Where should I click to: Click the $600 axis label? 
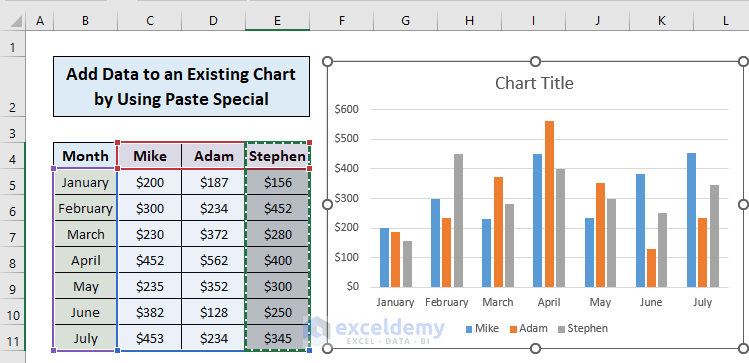(347, 109)
